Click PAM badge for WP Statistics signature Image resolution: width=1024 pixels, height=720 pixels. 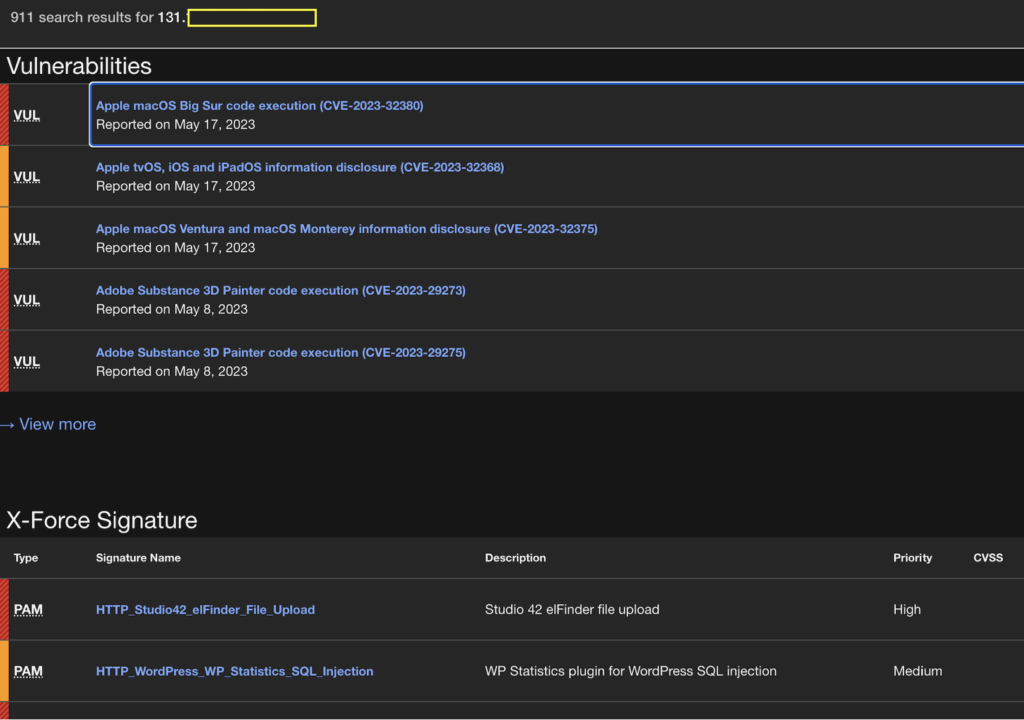point(28,671)
